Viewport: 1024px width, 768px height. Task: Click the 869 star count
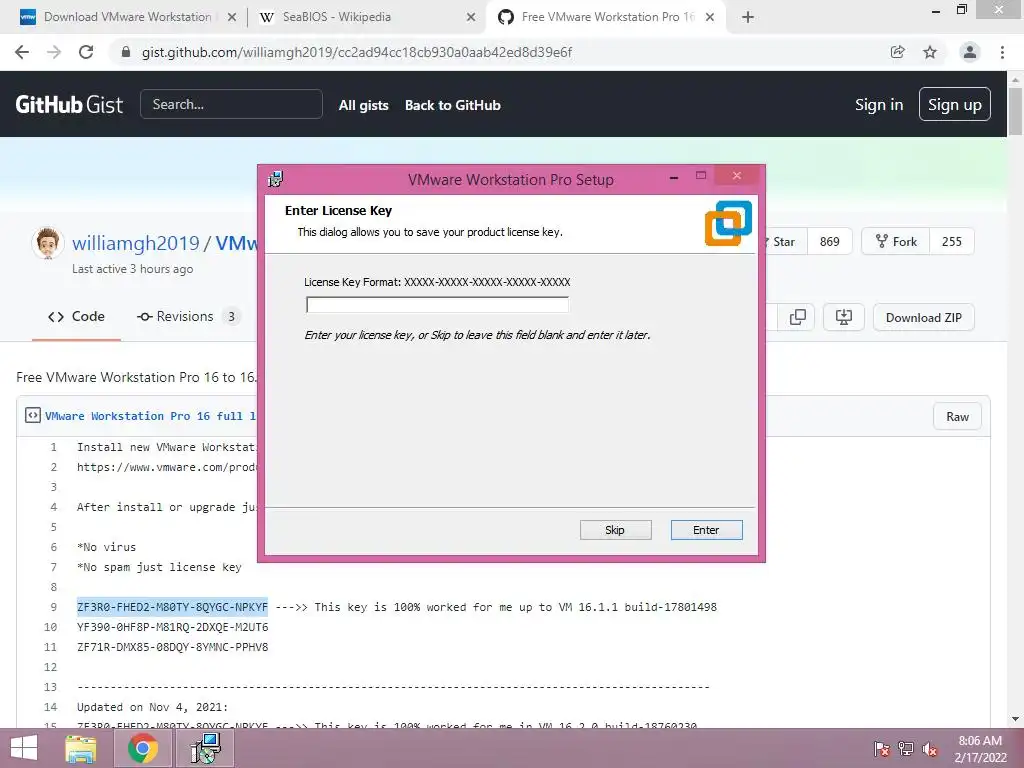pyautogui.click(x=829, y=242)
